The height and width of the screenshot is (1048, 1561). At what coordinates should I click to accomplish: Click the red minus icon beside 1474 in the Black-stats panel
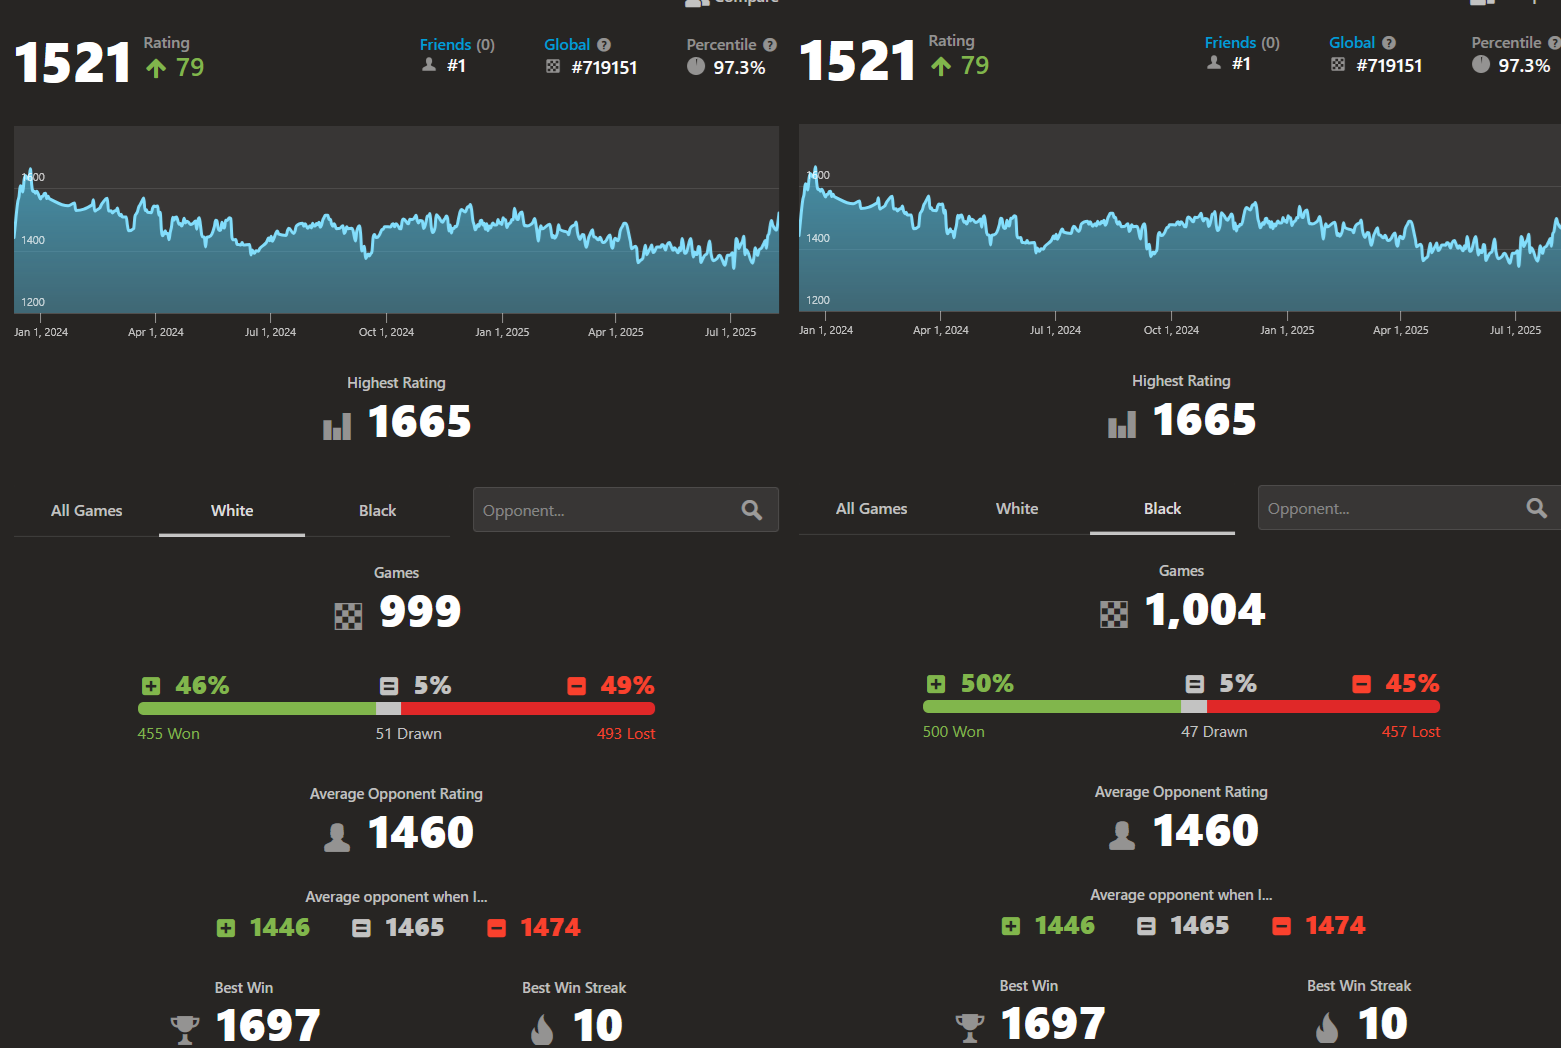point(1281,926)
